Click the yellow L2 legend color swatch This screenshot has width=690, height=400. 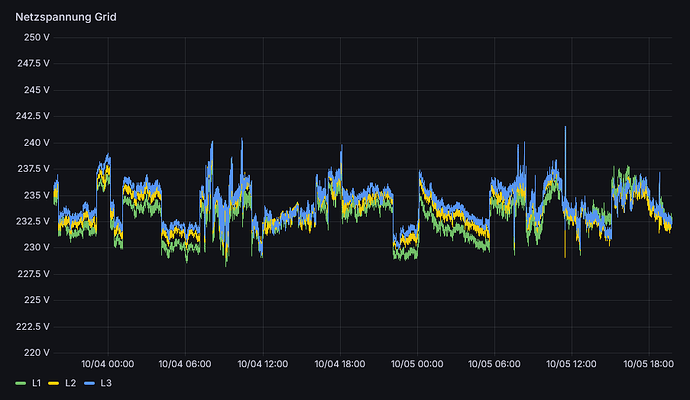(x=54, y=384)
